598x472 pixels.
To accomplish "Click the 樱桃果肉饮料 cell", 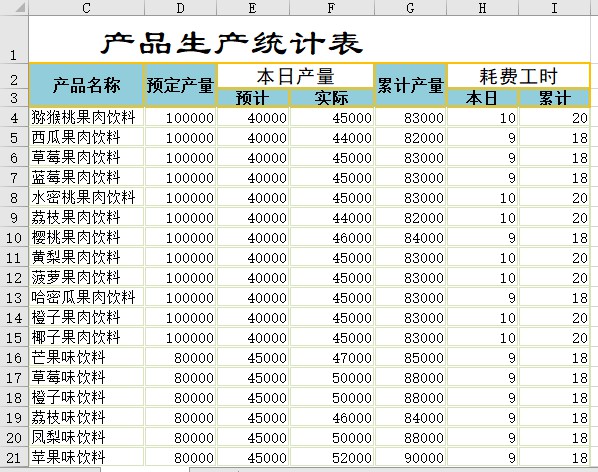I will (87, 238).
